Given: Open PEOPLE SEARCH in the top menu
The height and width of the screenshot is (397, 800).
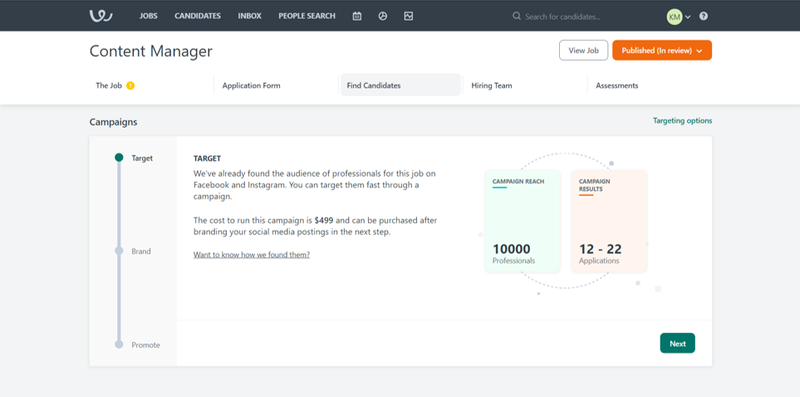Looking at the screenshot, I should (307, 16).
